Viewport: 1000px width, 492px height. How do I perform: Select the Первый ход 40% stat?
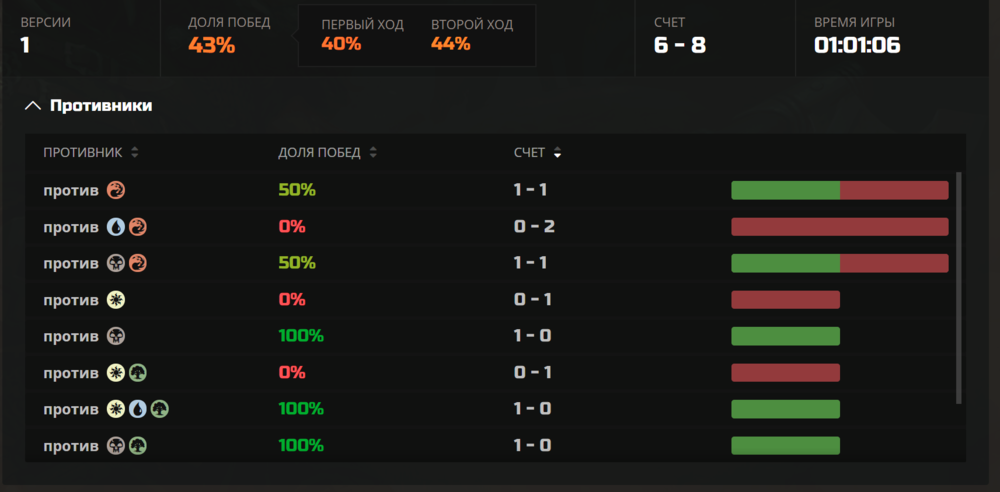[341, 43]
